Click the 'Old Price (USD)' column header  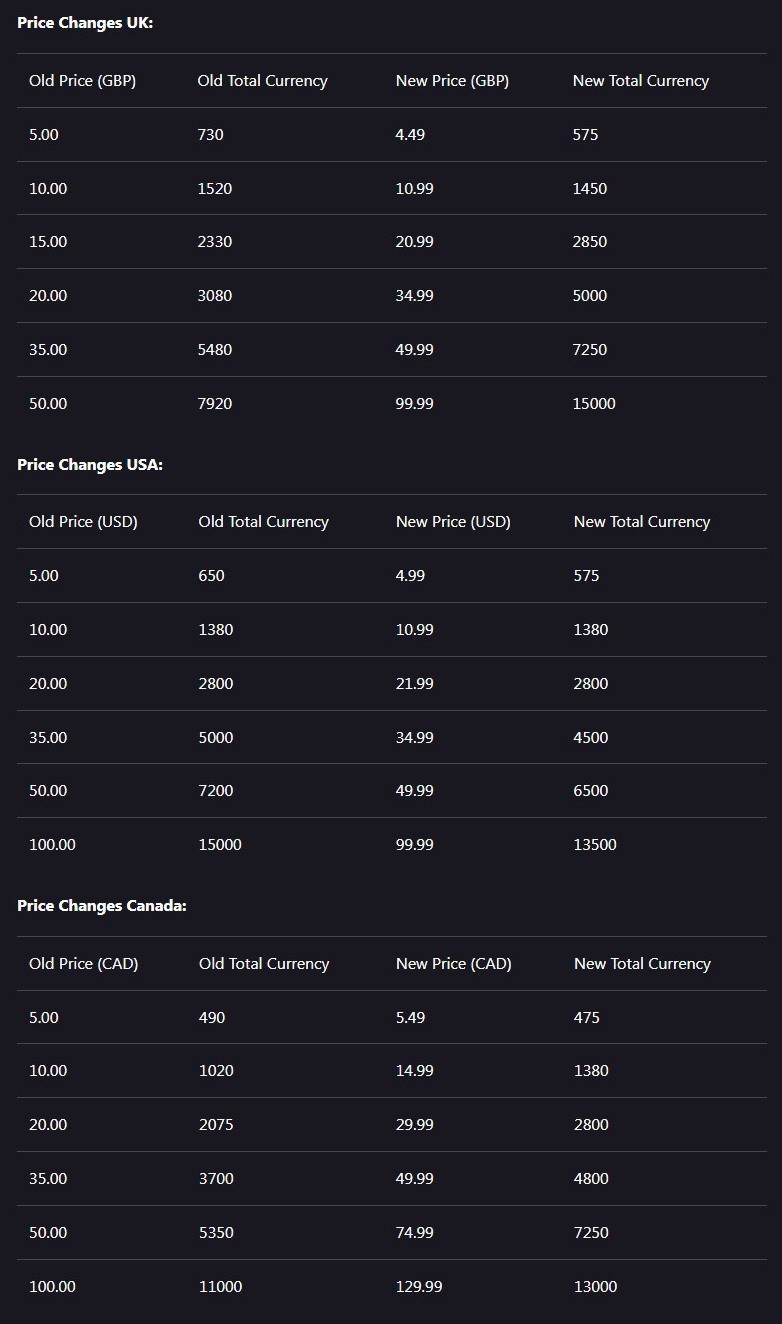pos(83,522)
